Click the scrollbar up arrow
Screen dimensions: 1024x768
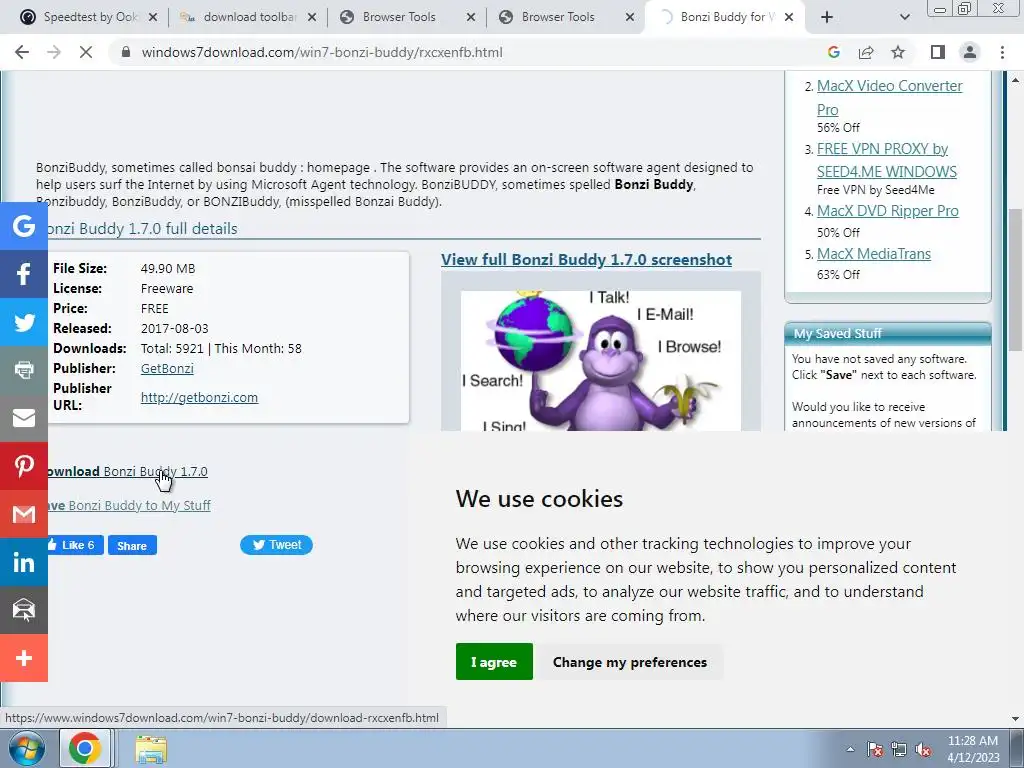click(x=1016, y=80)
